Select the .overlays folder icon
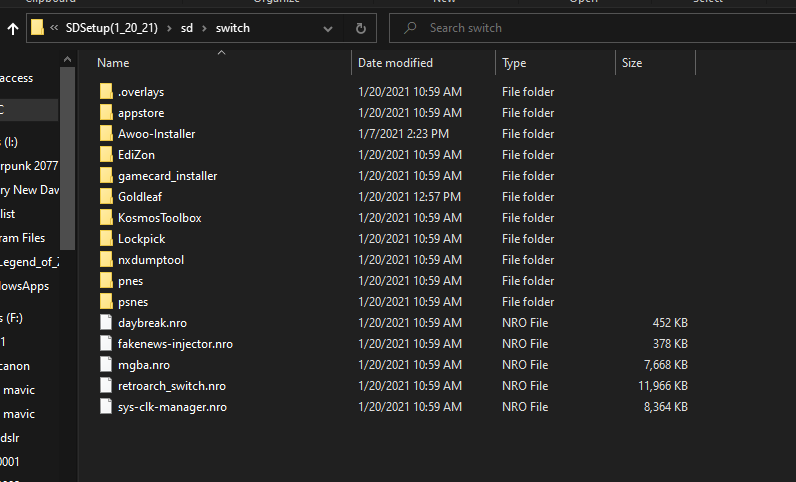 tap(106, 91)
